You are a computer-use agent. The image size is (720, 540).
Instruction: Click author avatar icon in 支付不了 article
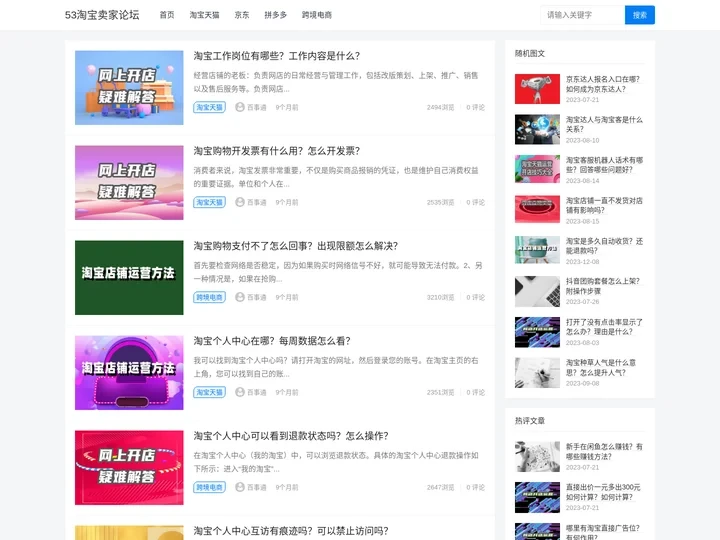(x=240, y=297)
